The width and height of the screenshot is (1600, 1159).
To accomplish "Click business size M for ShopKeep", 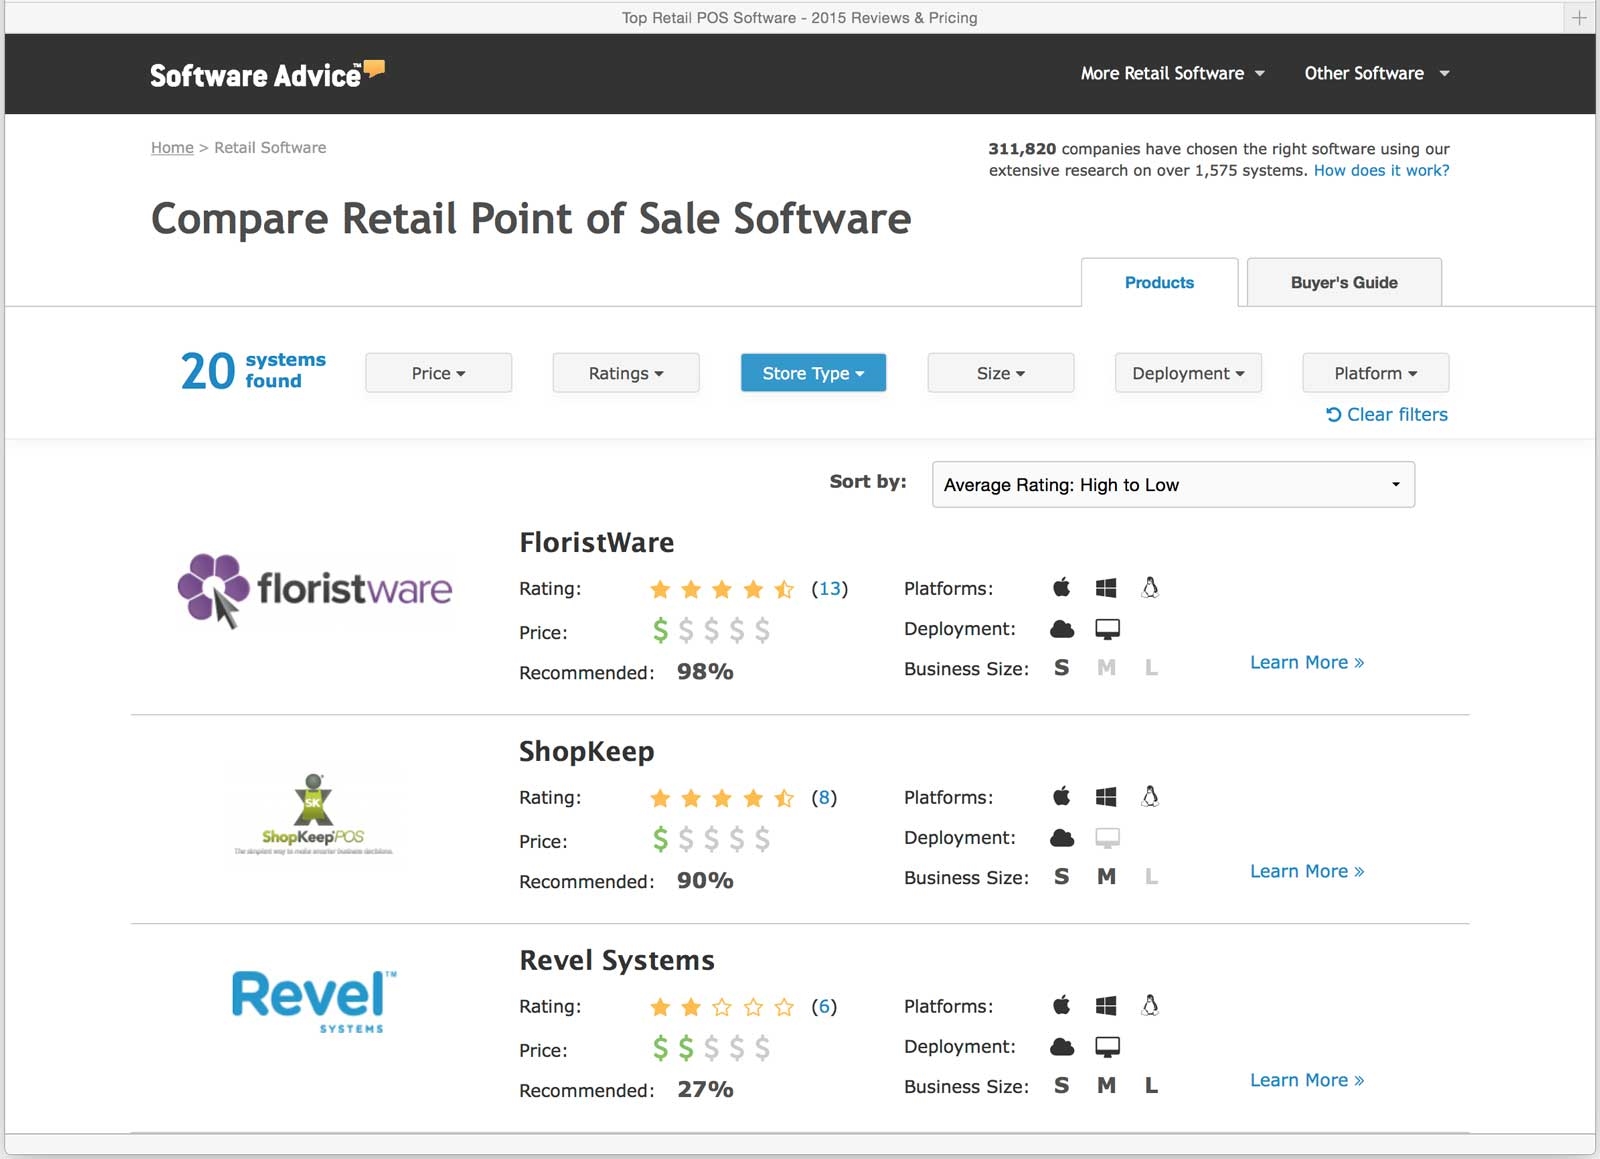I will (x=1106, y=876).
